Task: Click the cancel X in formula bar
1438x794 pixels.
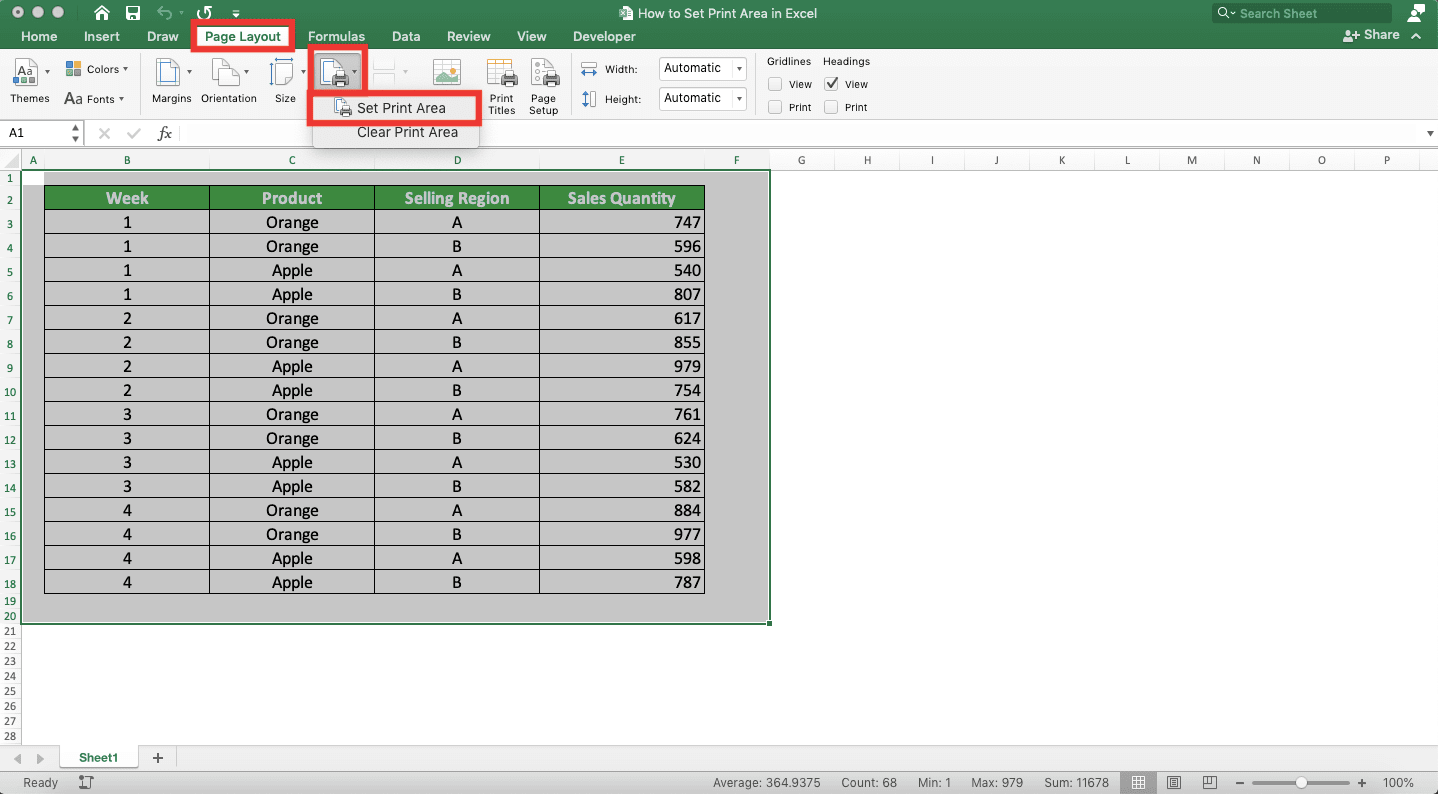Action: coord(104,133)
